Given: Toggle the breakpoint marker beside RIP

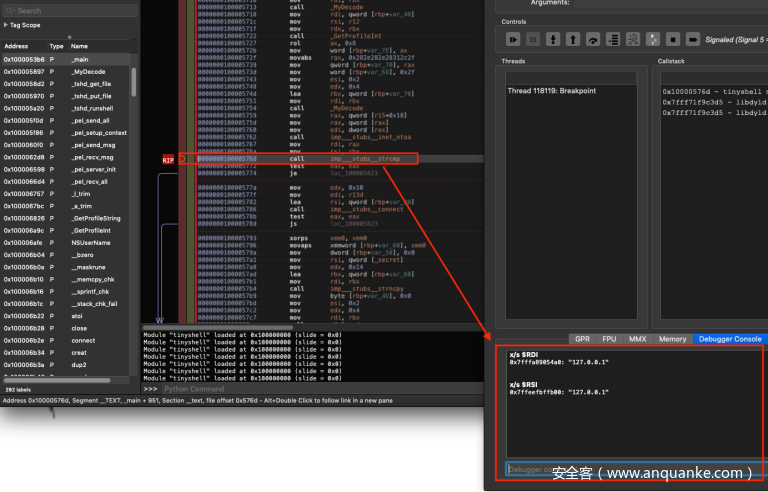Looking at the screenshot, I should click(x=184, y=159).
